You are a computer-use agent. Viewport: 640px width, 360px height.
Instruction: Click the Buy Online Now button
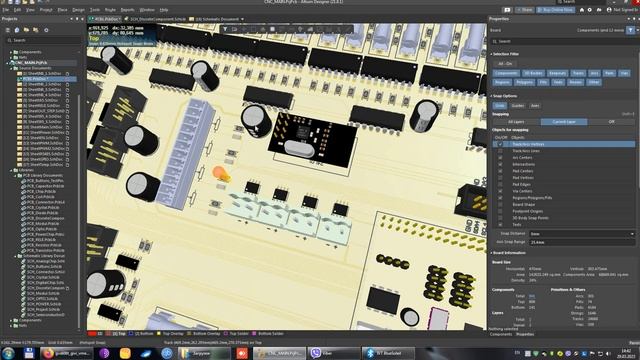pyautogui.click(x=556, y=10)
